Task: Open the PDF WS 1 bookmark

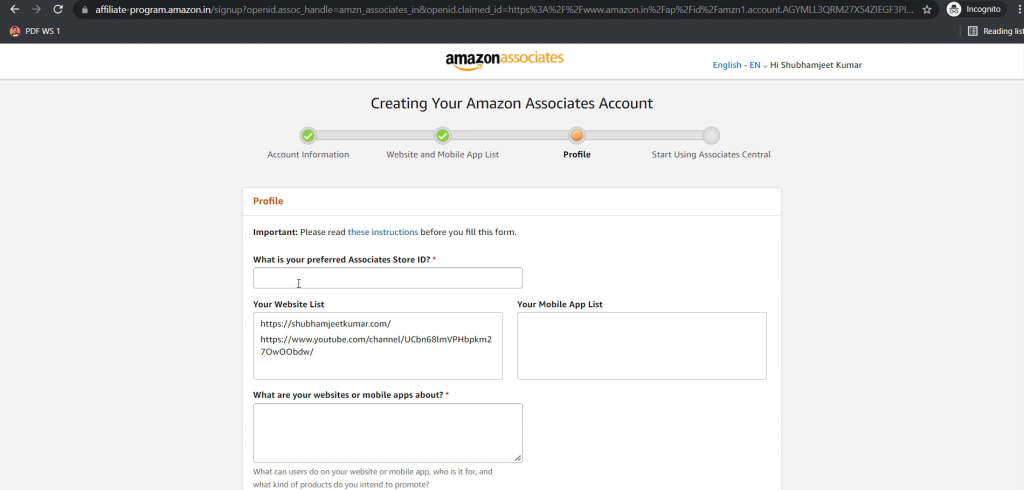Action: [x=35, y=31]
